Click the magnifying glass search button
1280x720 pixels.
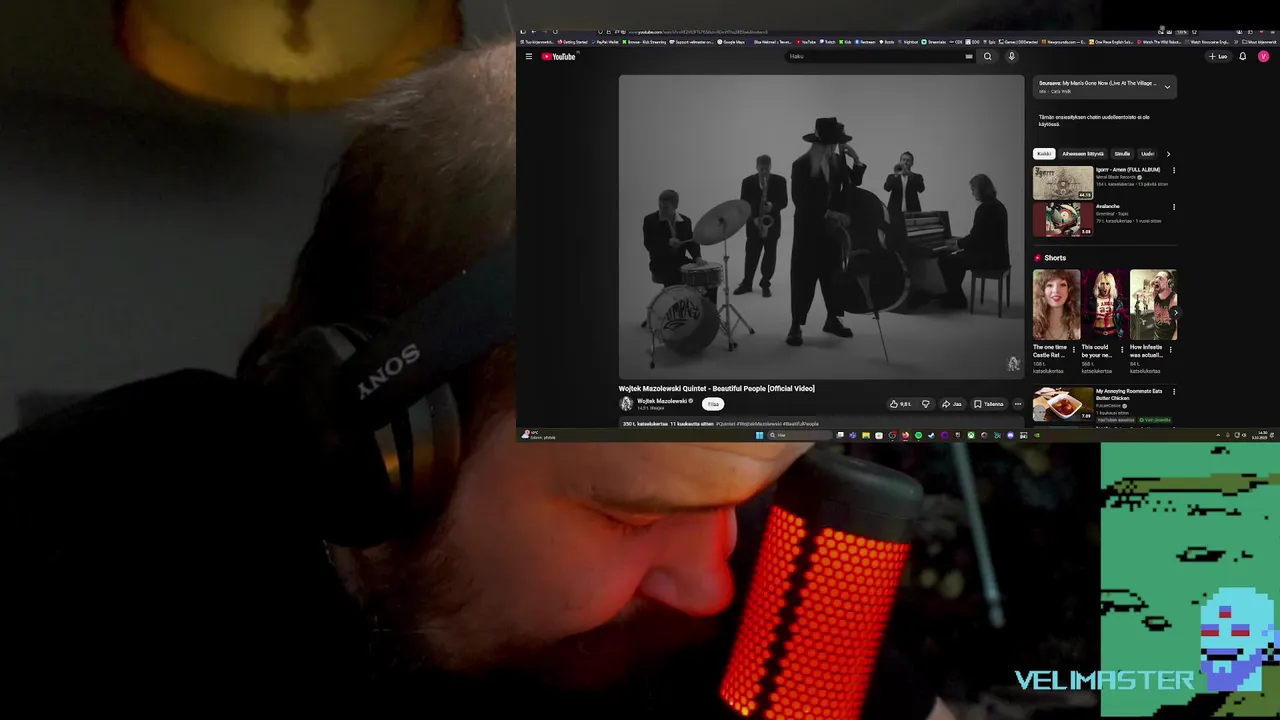988,56
